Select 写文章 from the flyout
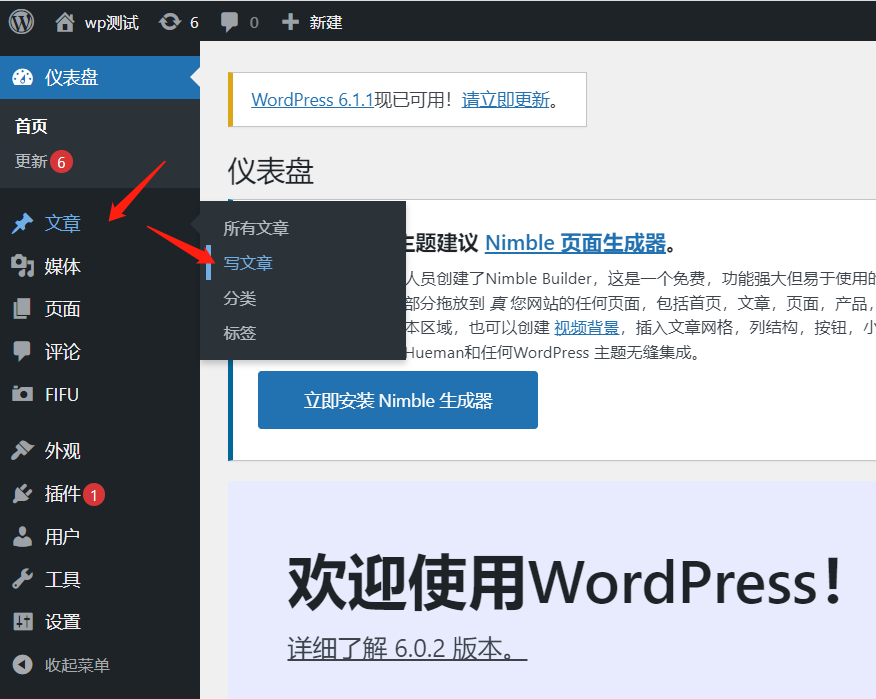Screen dimensions: 876x699 (248, 263)
